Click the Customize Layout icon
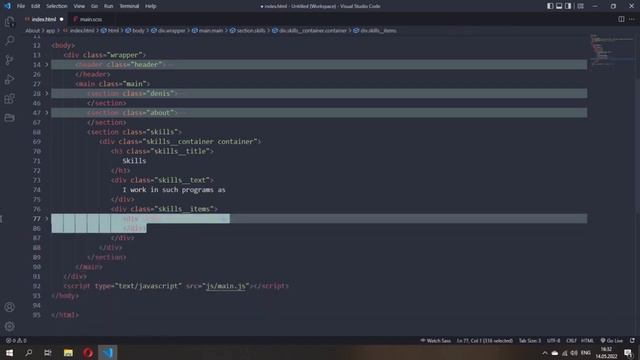640x360 pixels. pyautogui.click(x=580, y=6)
